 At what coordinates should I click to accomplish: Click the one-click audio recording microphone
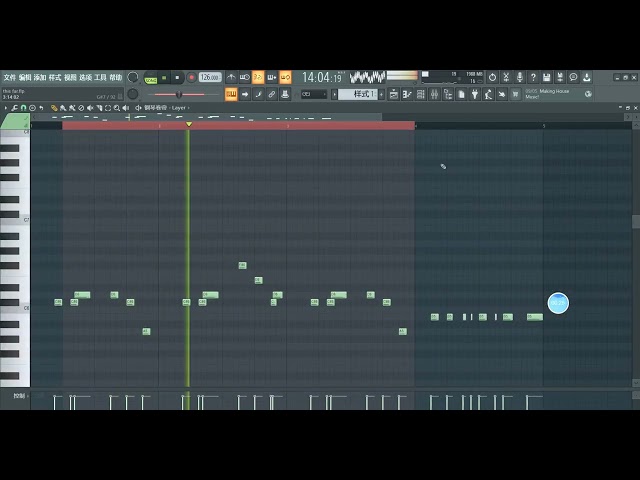coord(520,77)
